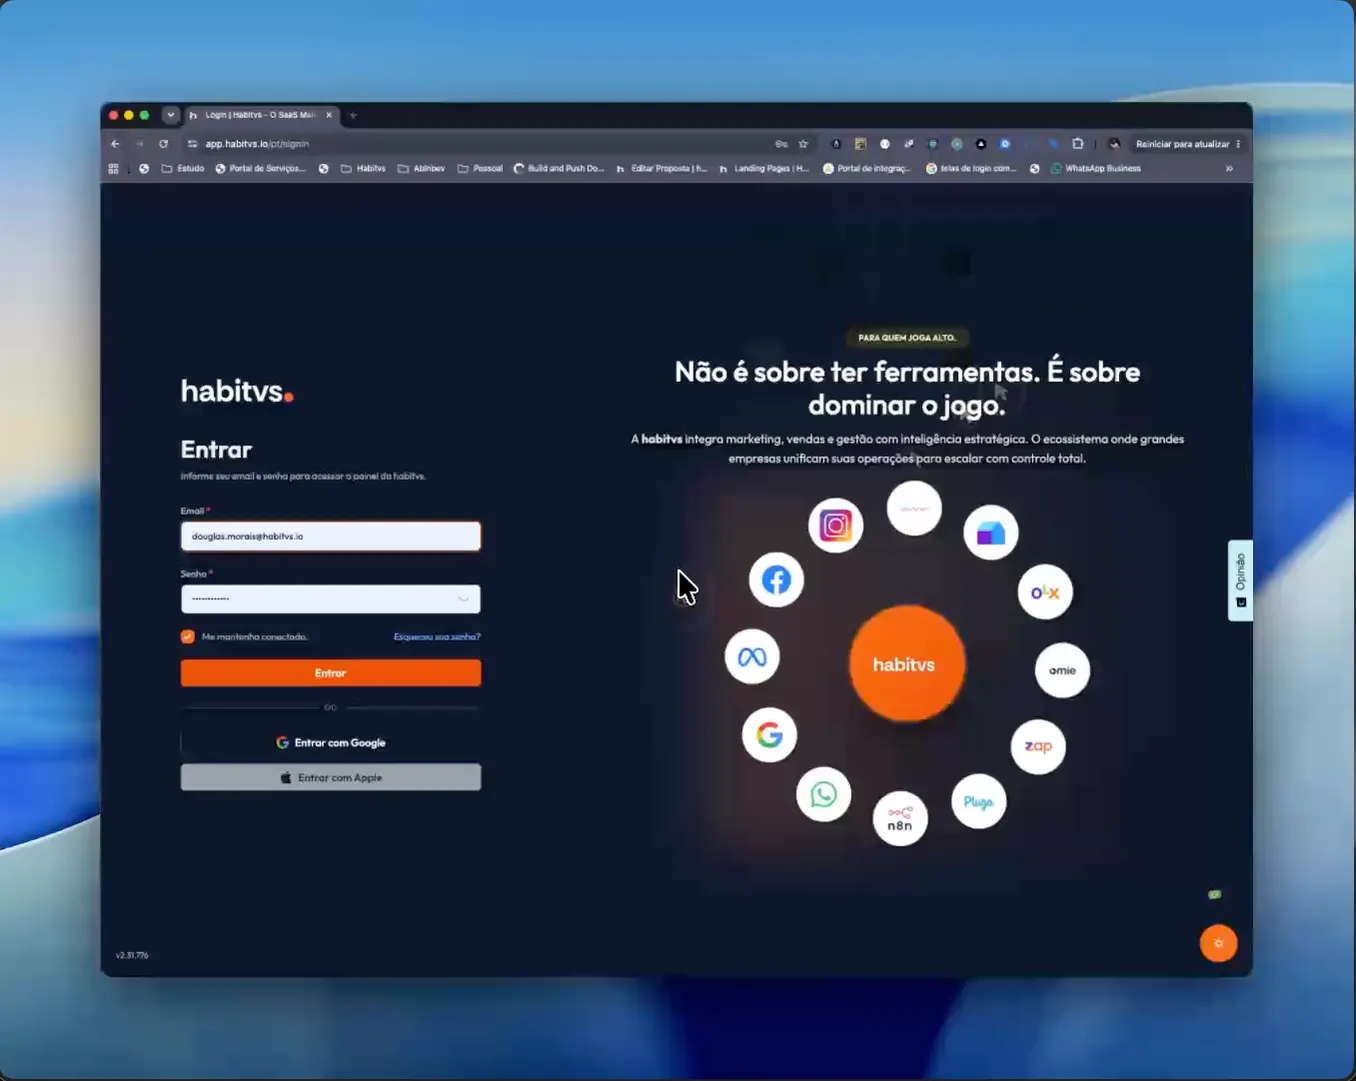Bookmark this page with the star icon
The image size is (1356, 1081).
point(803,144)
